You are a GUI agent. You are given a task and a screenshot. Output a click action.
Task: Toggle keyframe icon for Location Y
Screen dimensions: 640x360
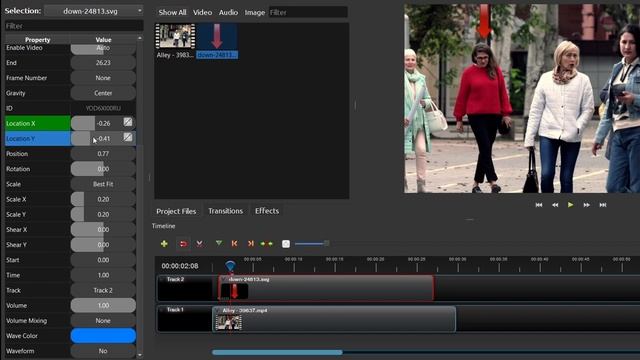(128, 138)
